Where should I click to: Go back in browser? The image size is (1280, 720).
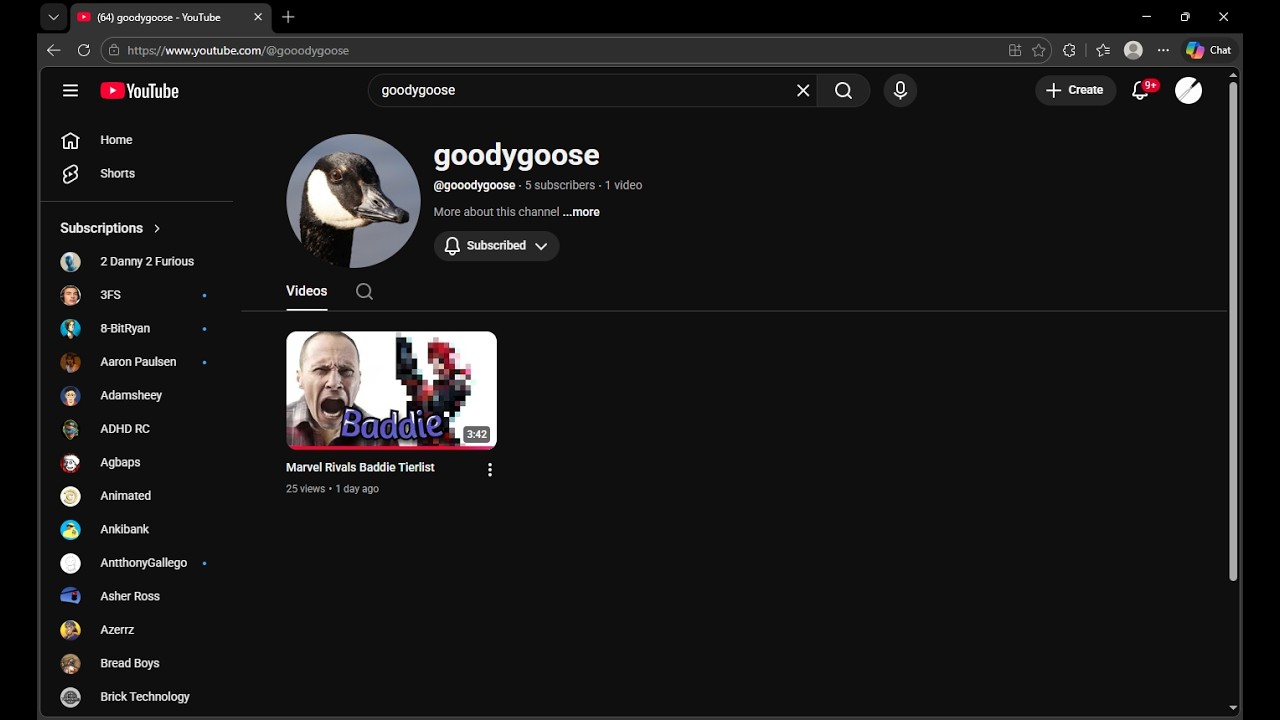pos(54,50)
